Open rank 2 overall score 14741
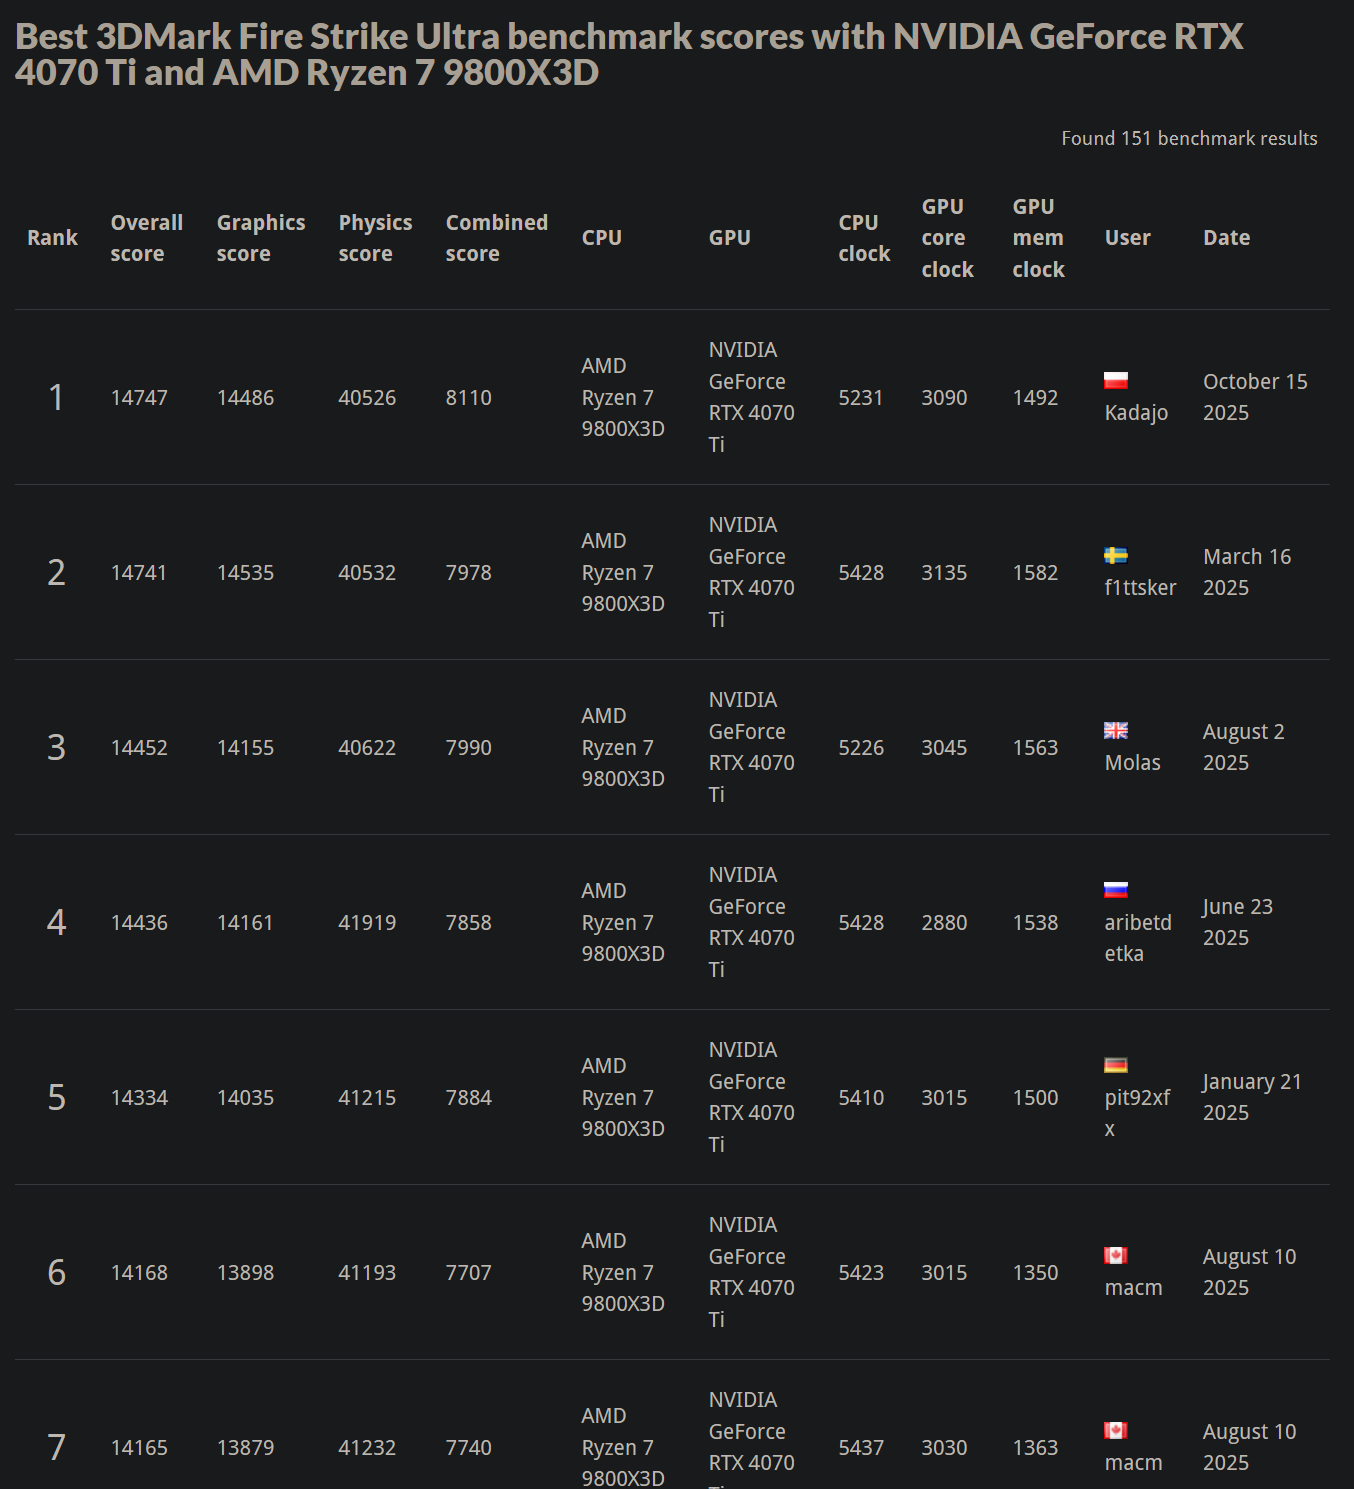Screen dimensions: 1354x1489 point(139,573)
